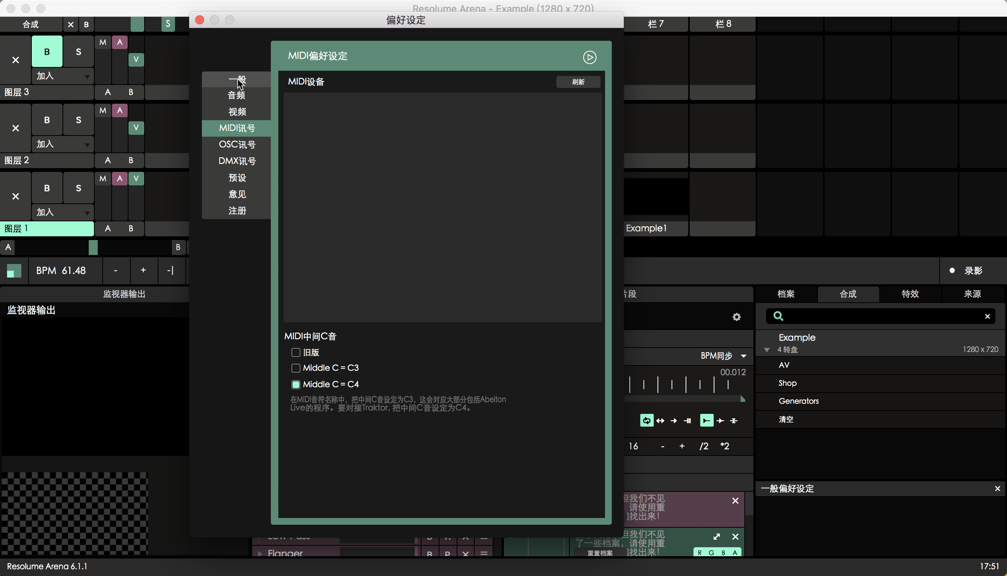Enable the 旧版 checkbox
This screenshot has height=576, width=1007.
[x=296, y=352]
